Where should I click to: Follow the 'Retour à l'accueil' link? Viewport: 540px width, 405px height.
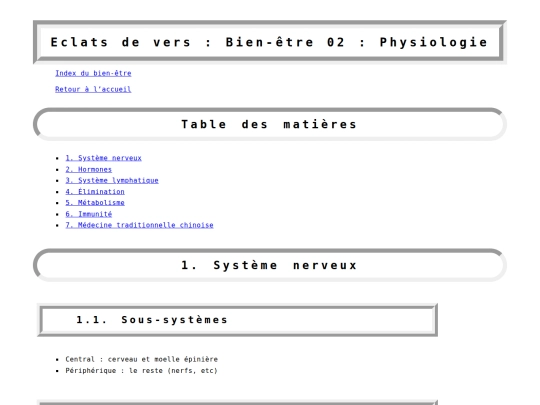point(93,89)
